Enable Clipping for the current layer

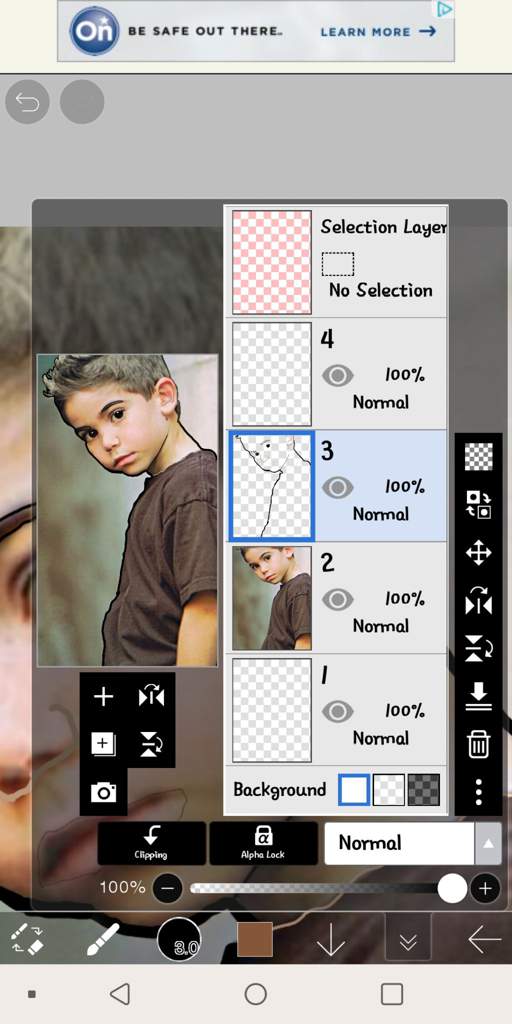(152, 843)
